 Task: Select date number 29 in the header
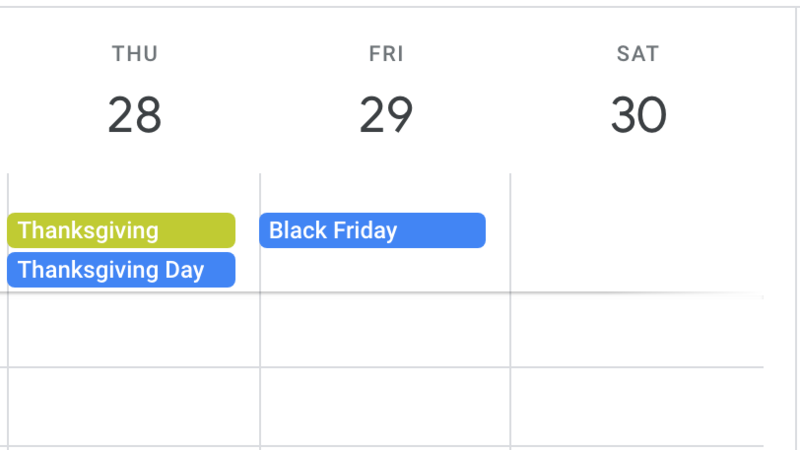386,116
